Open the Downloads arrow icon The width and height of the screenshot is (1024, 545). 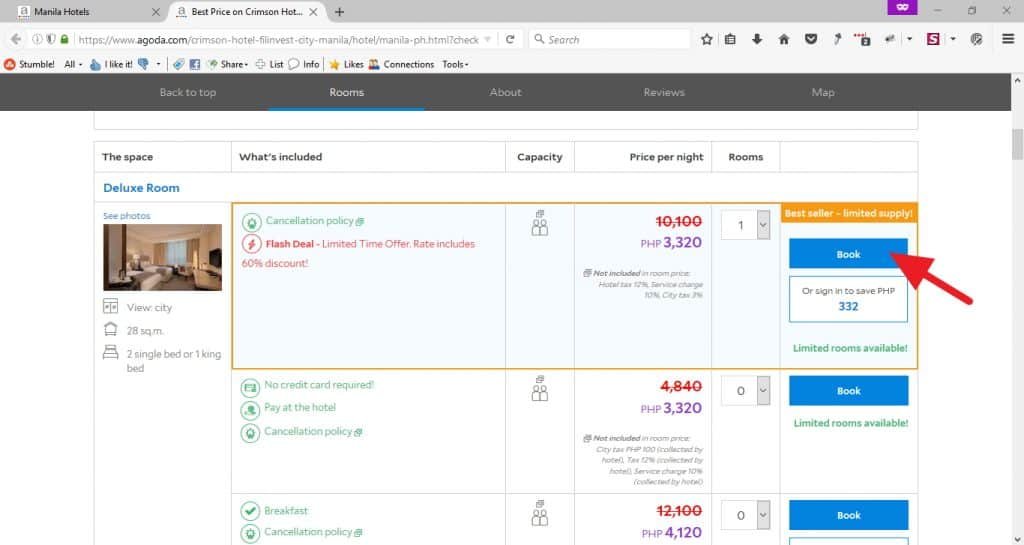point(757,39)
